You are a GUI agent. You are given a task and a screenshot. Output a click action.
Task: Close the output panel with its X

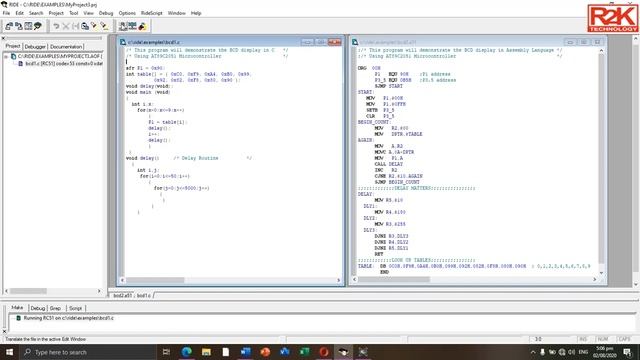pos(4,331)
